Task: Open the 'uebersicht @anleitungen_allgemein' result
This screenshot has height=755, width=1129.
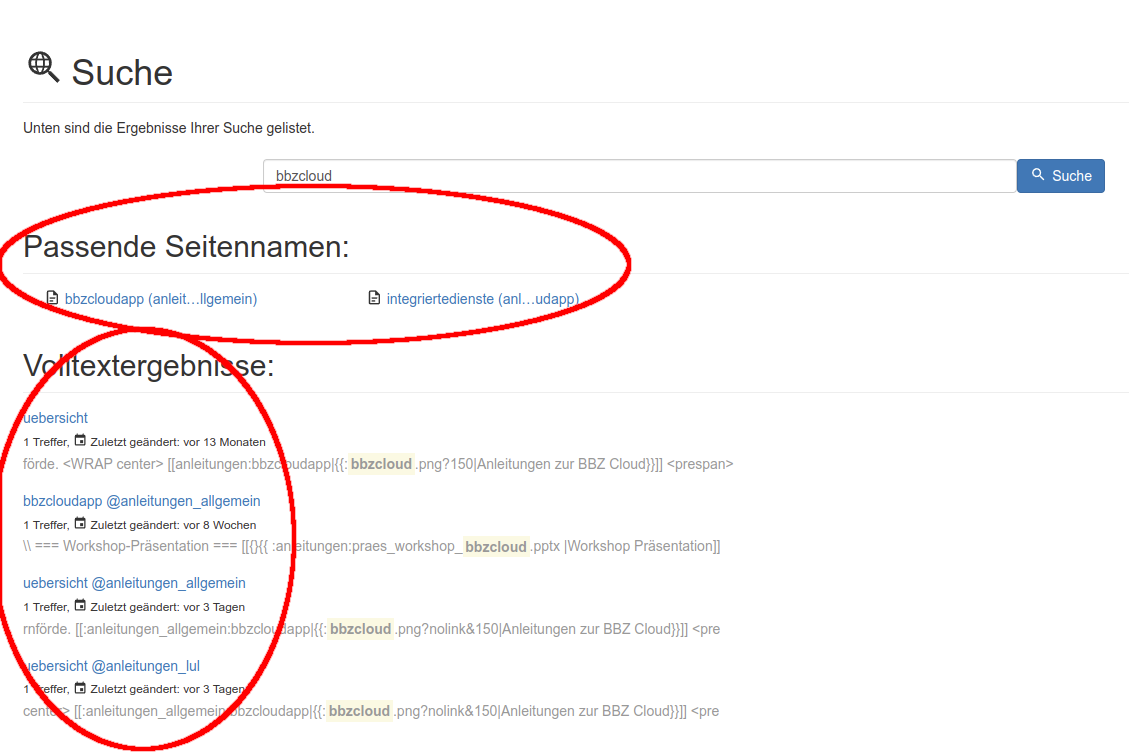Action: [x=134, y=583]
